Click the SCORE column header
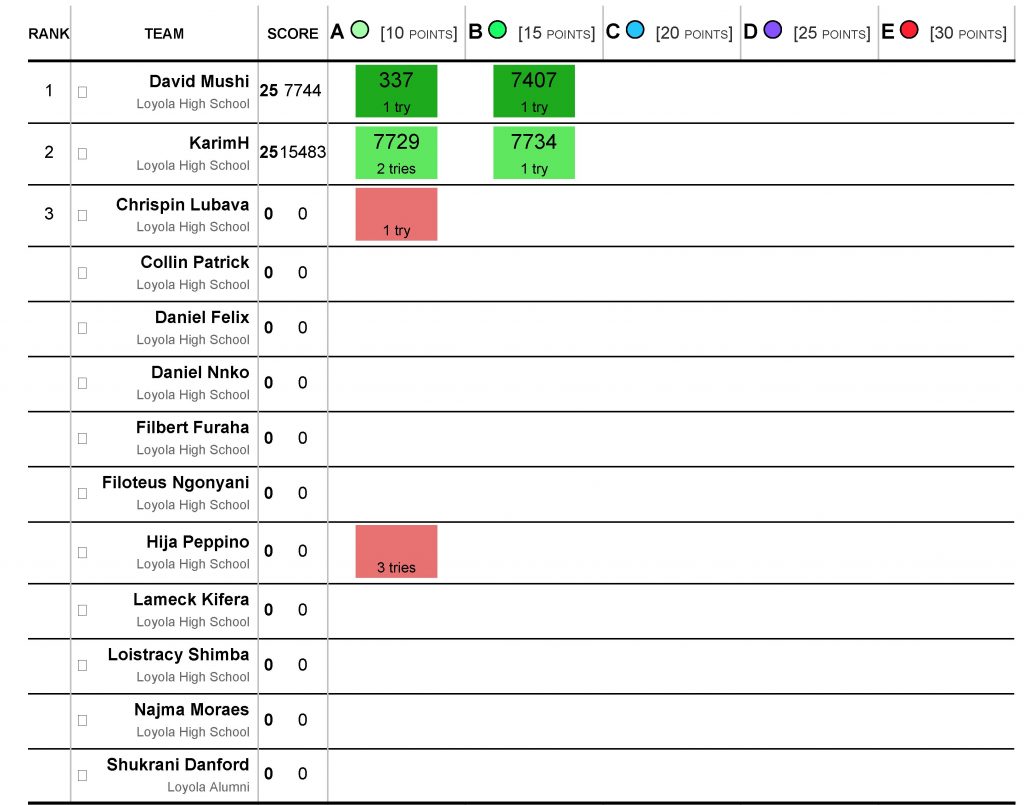Viewport: 1024px width, 805px height. [293, 34]
